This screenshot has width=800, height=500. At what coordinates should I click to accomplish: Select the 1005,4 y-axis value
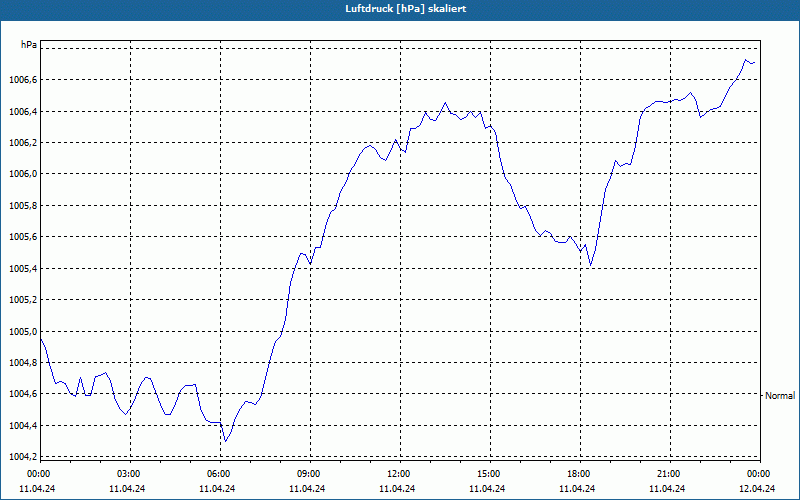pos(23,268)
